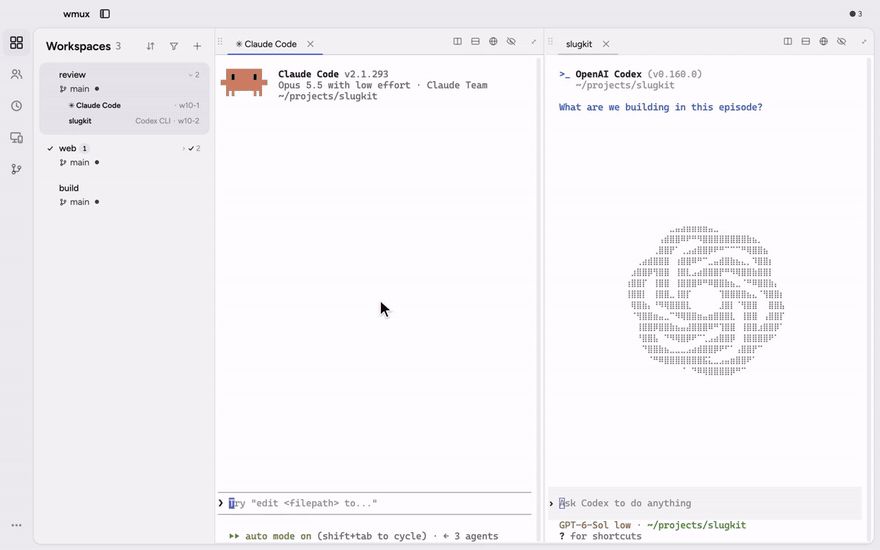Click the Workspaces panel heading
Image resolution: width=880 pixels, height=550 pixels.
coord(78,46)
